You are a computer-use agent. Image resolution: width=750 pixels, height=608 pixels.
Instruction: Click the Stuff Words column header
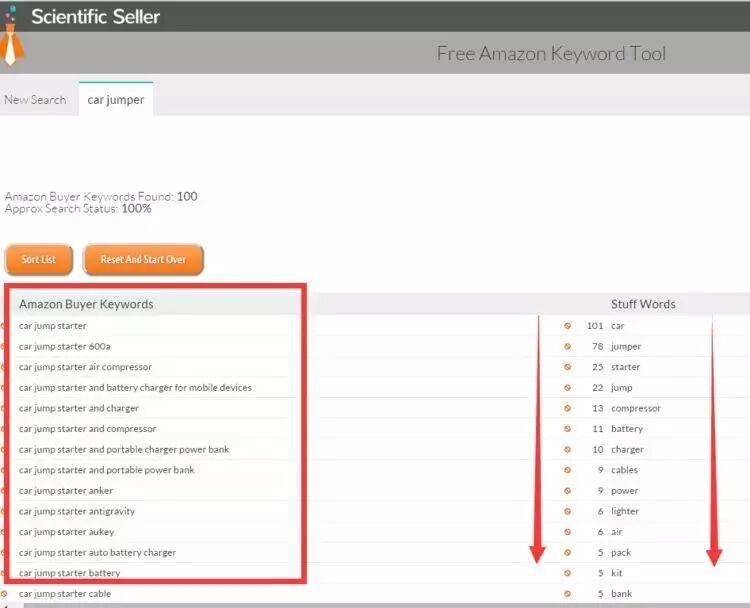coord(643,304)
